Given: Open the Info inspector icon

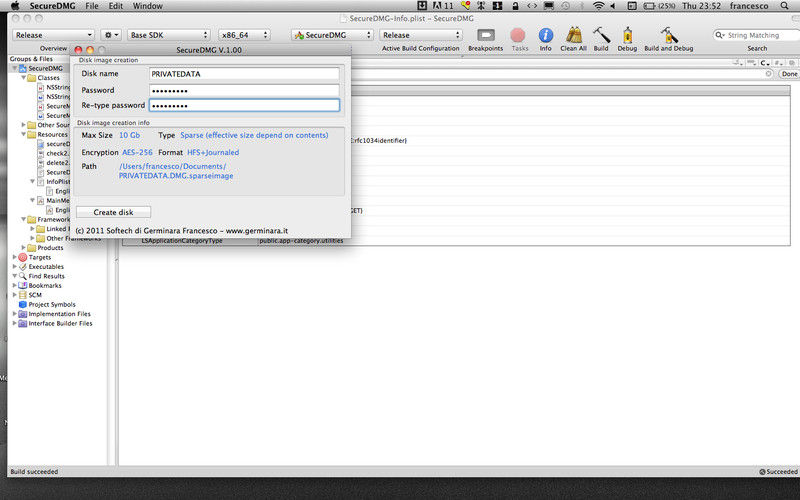Looking at the screenshot, I should coord(545,35).
